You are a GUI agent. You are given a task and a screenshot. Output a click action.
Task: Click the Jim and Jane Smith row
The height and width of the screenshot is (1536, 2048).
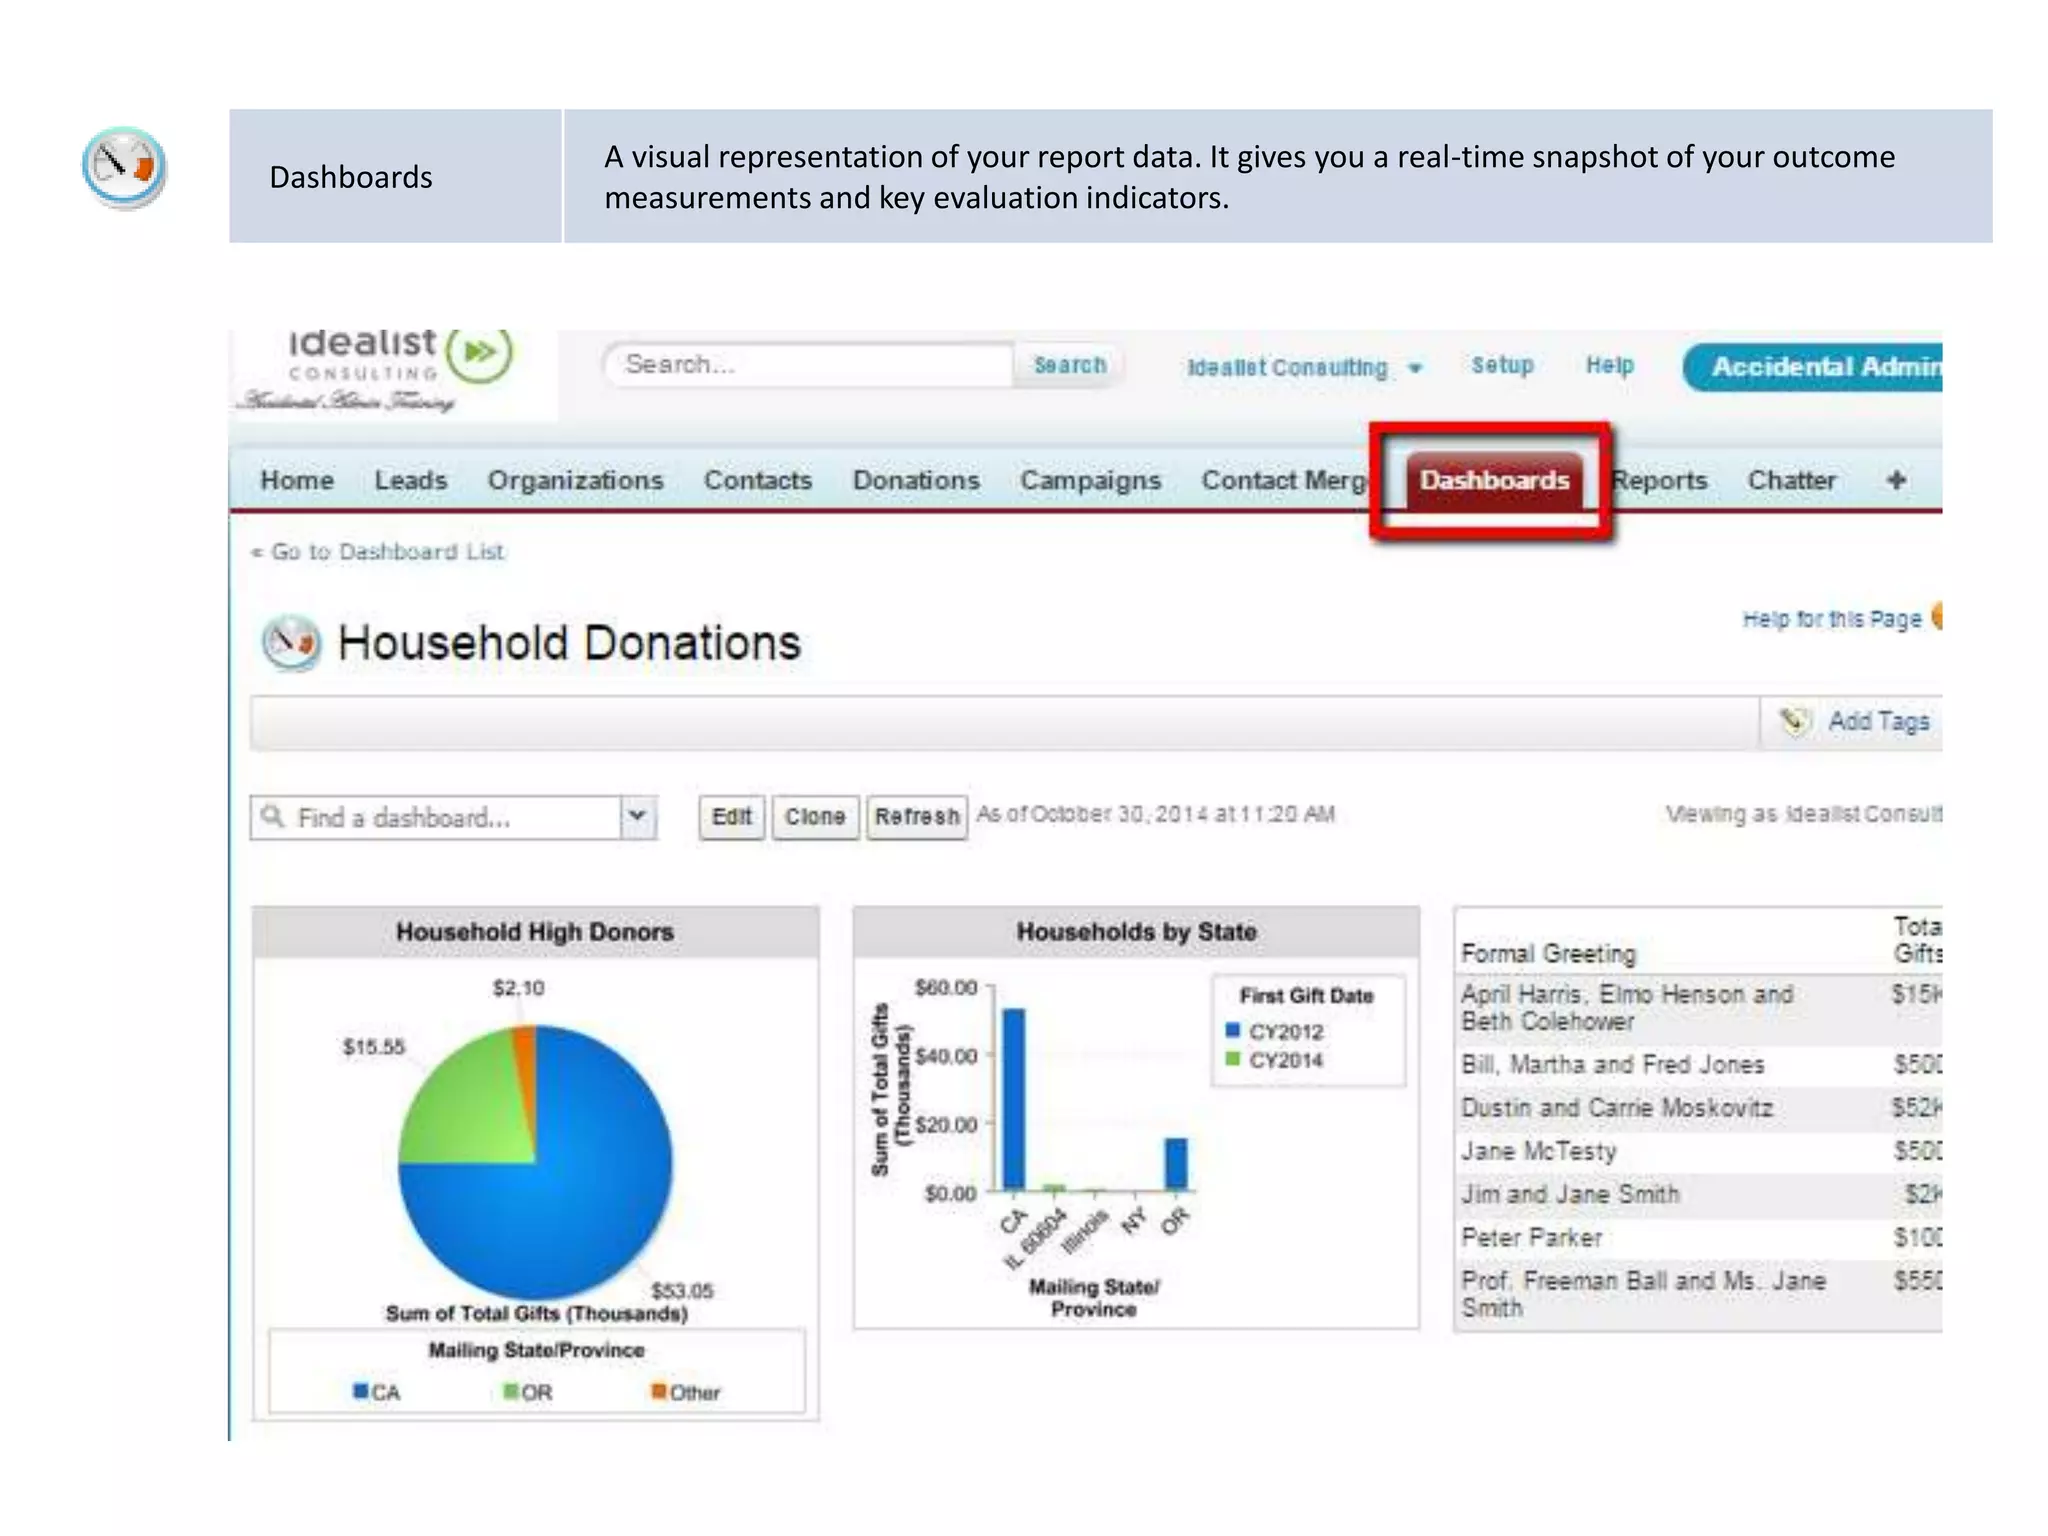(1699, 1194)
